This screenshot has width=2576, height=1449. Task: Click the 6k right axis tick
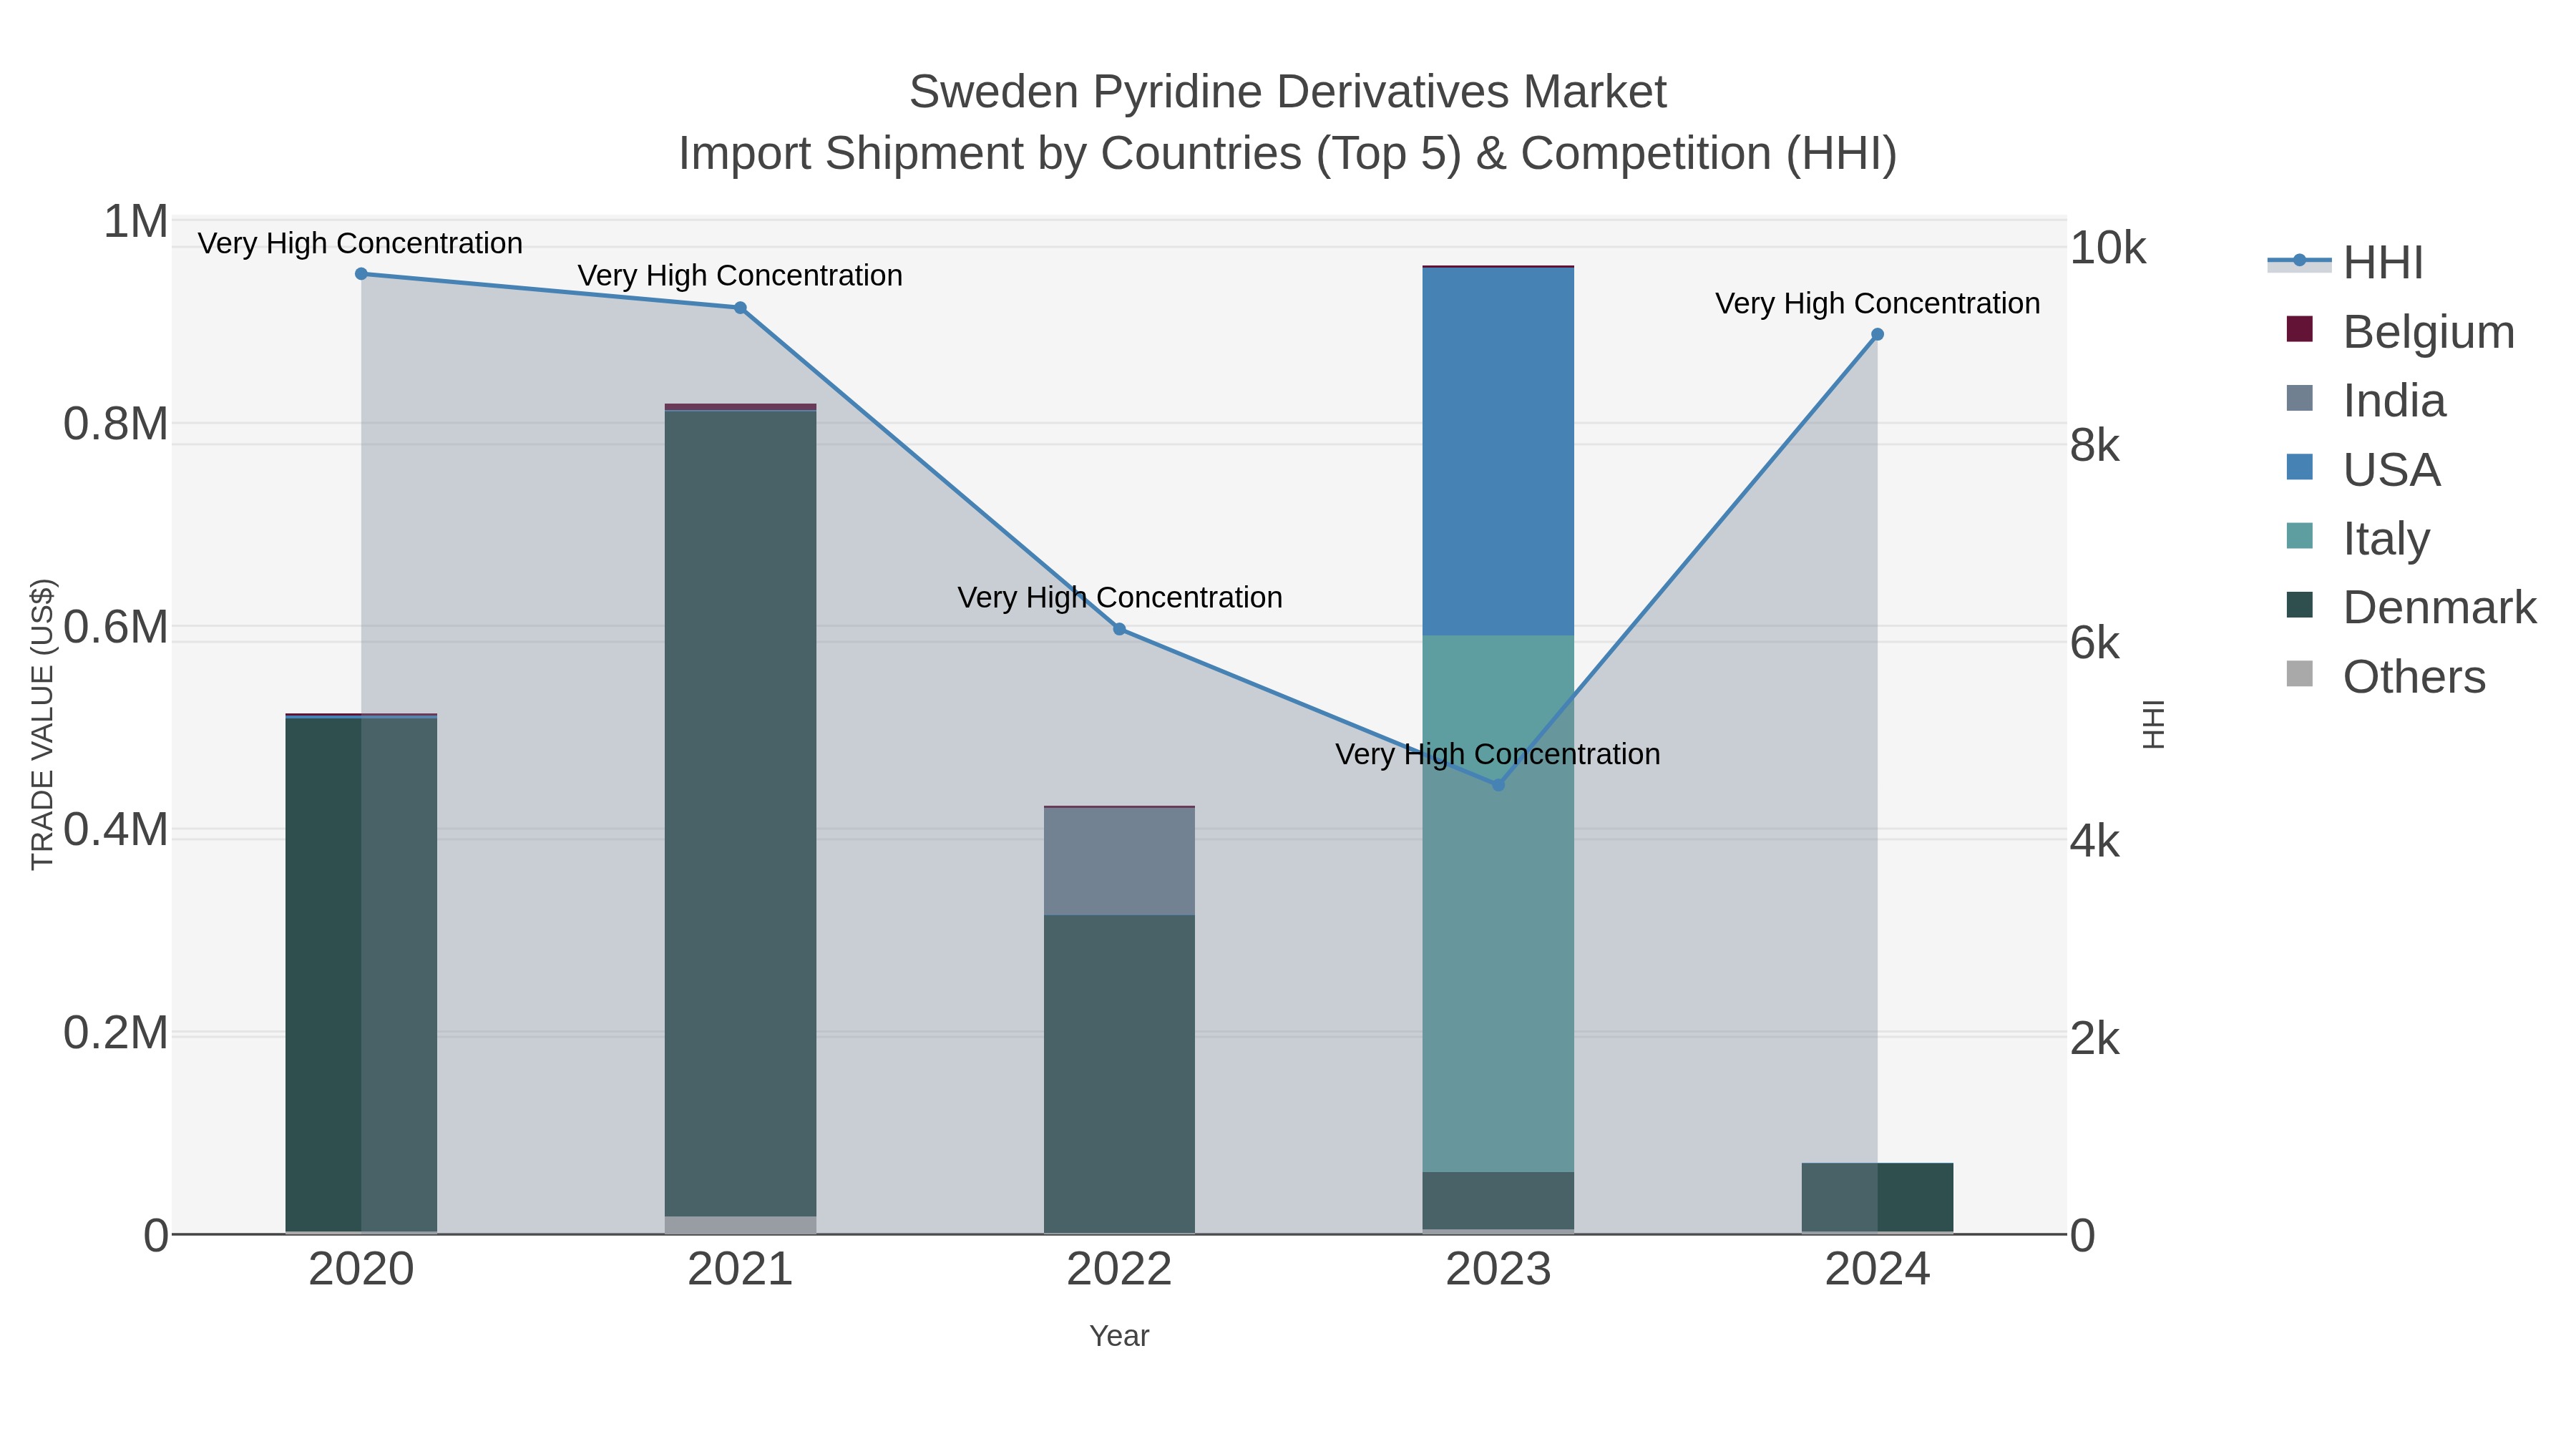[2095, 643]
